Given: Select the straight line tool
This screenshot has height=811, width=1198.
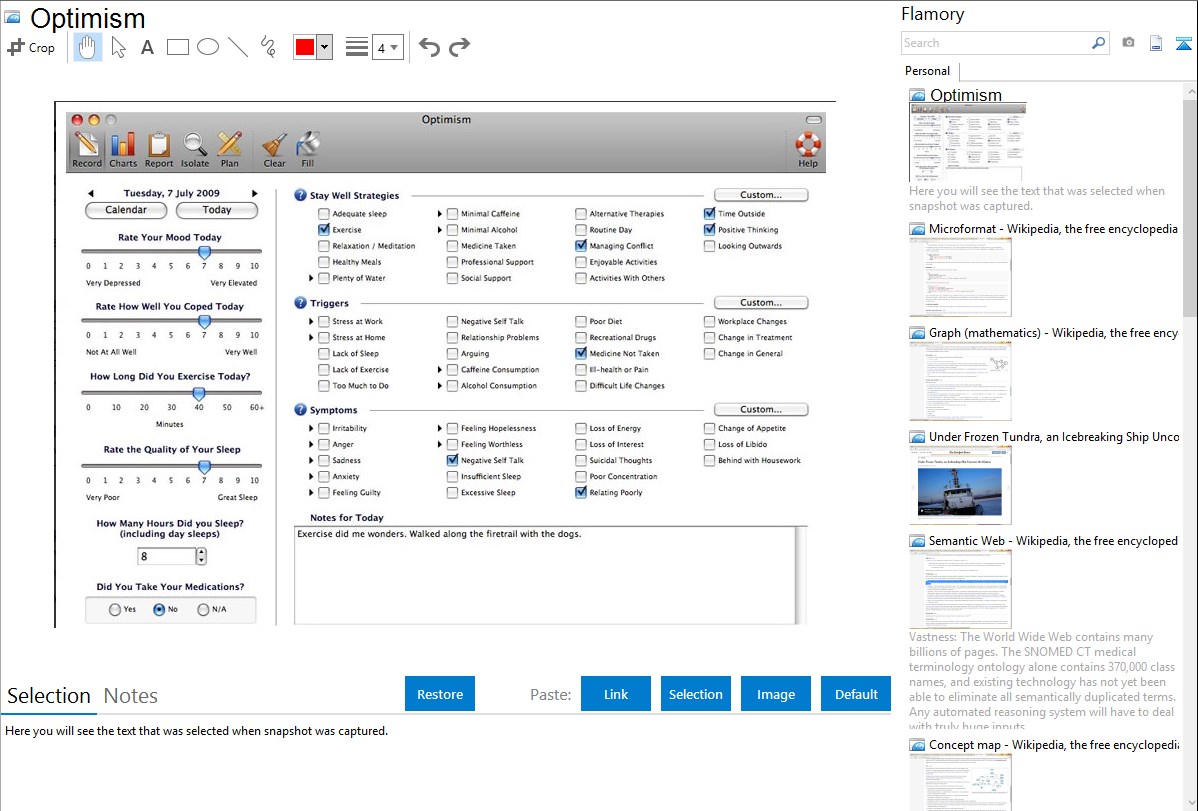Looking at the screenshot, I should coord(238,47).
